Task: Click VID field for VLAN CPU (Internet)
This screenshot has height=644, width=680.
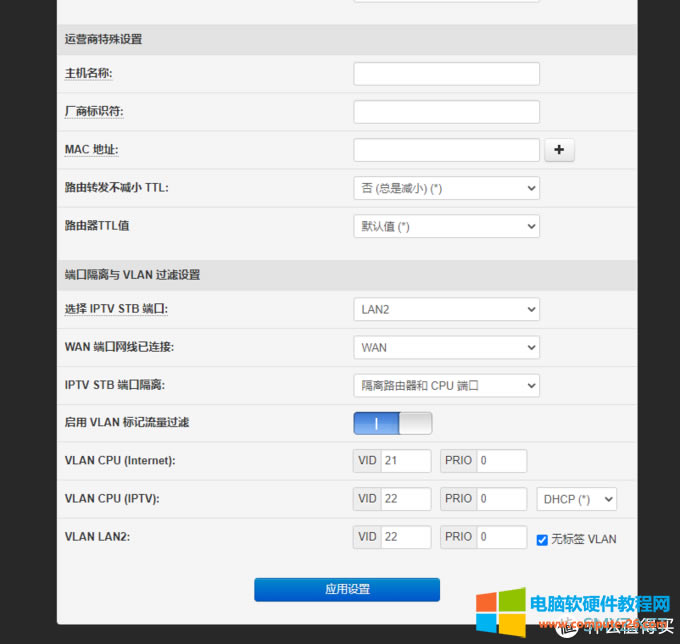Action: tap(406, 461)
